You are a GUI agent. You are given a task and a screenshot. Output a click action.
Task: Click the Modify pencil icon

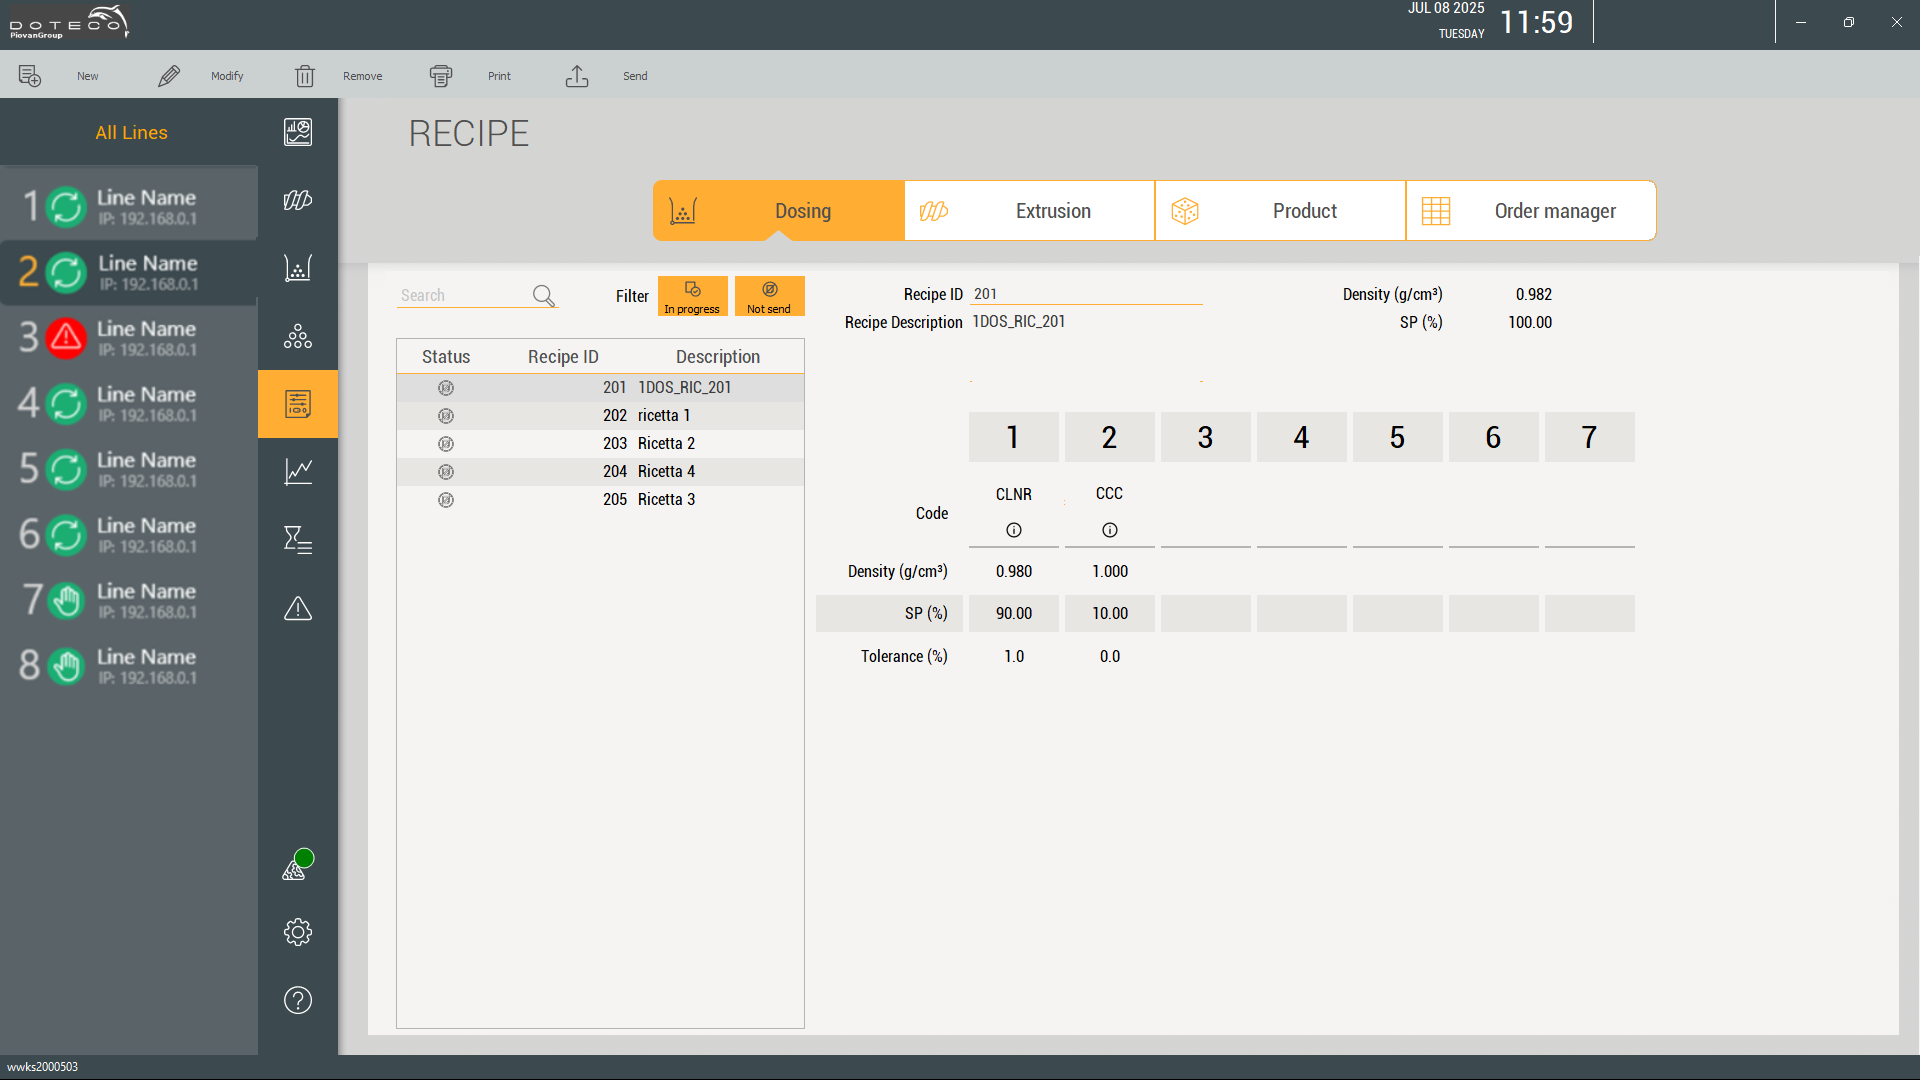(x=169, y=76)
